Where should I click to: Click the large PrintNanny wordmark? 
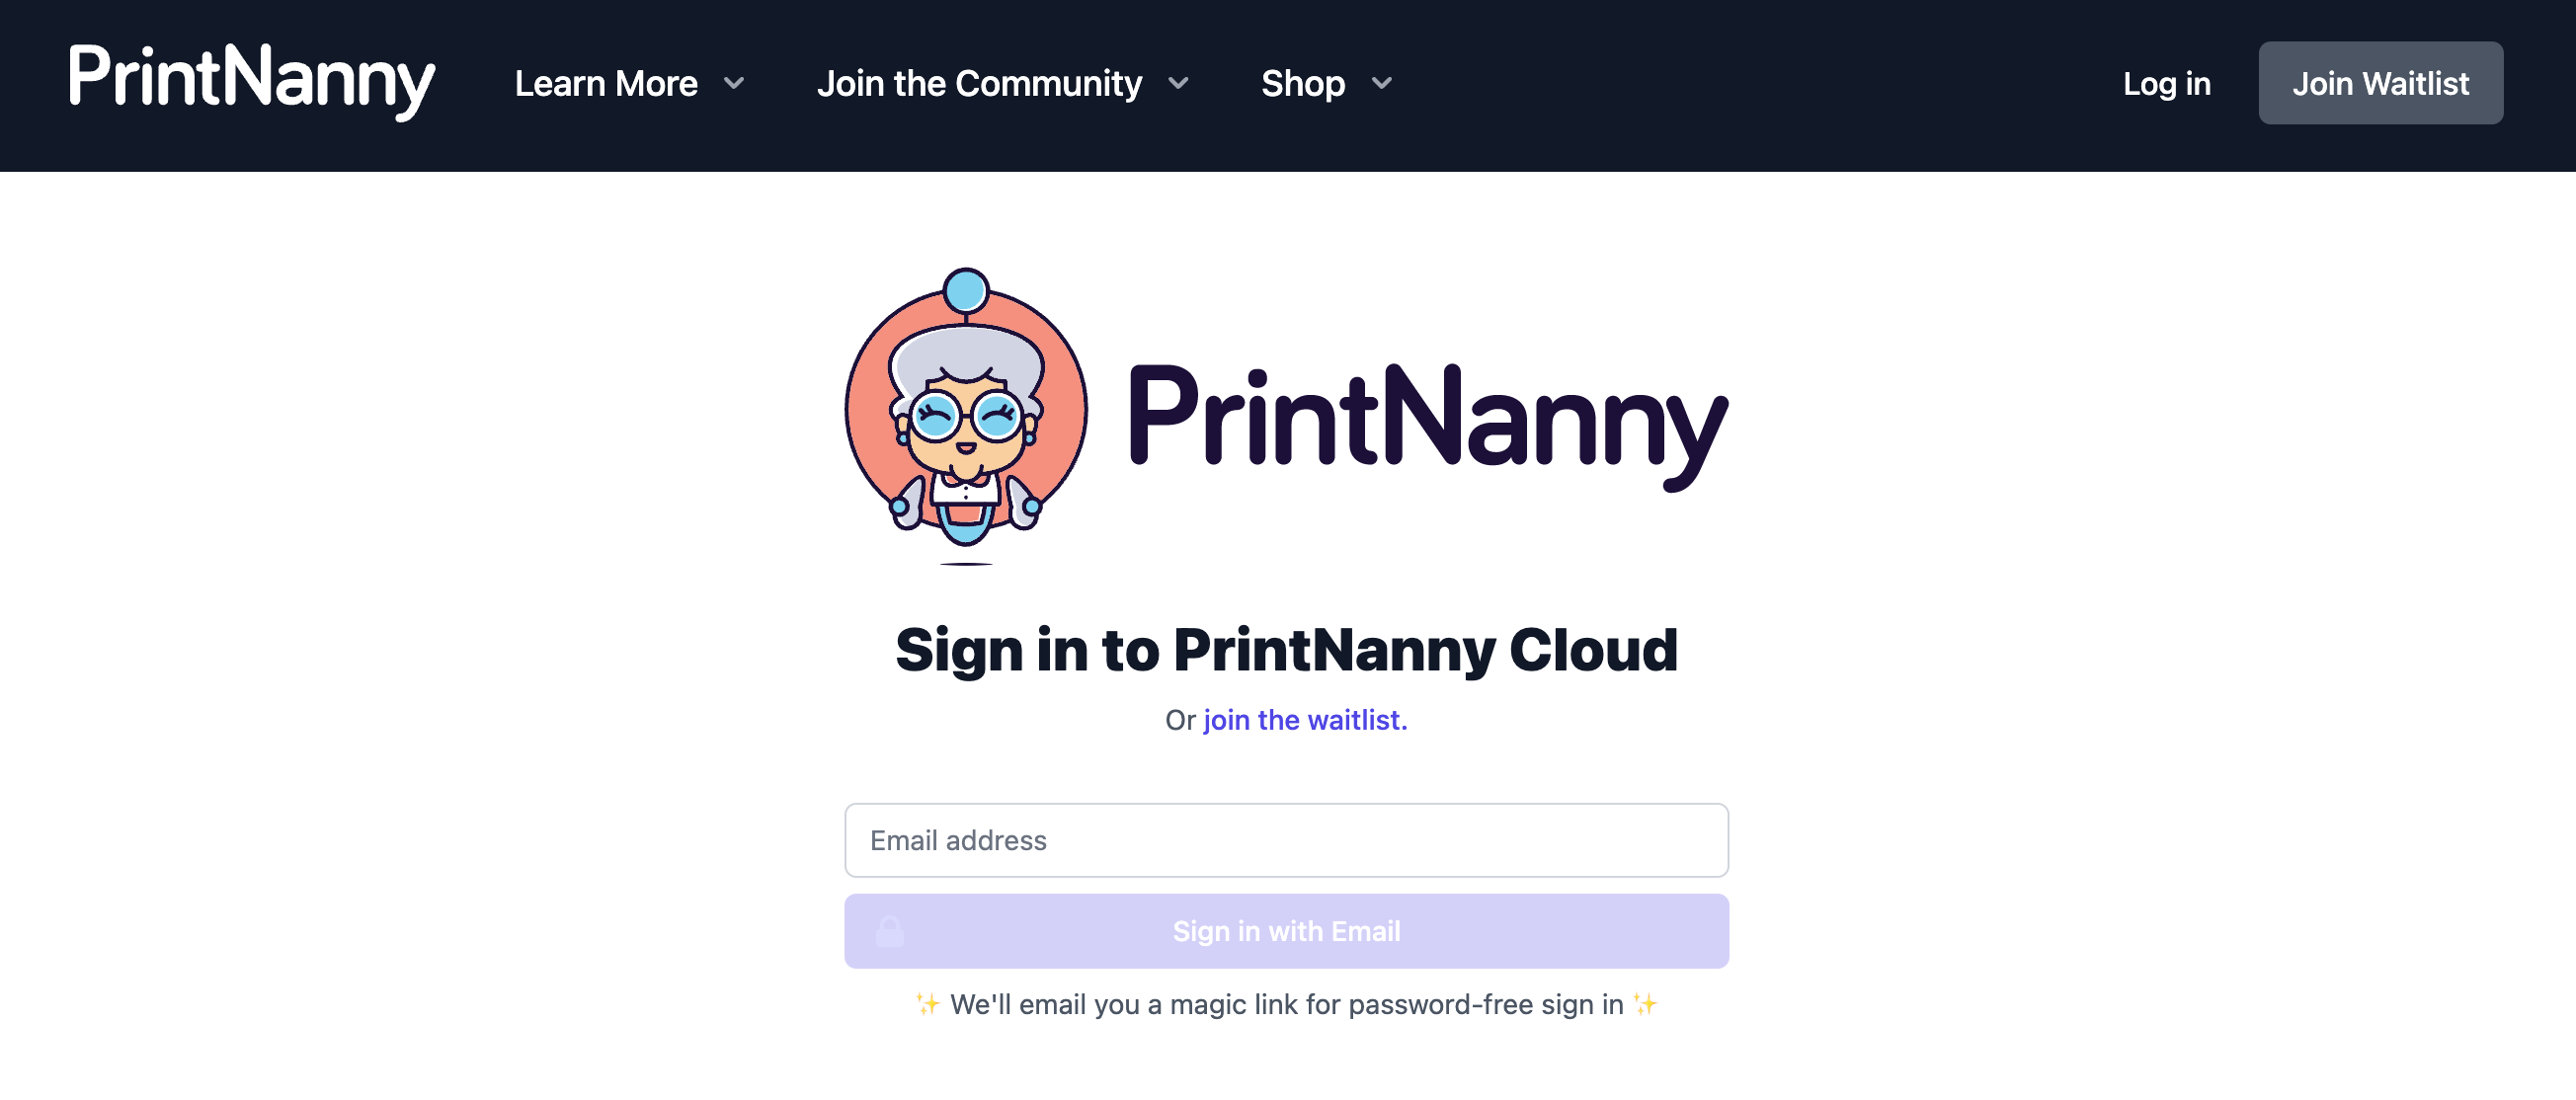point(1427,423)
